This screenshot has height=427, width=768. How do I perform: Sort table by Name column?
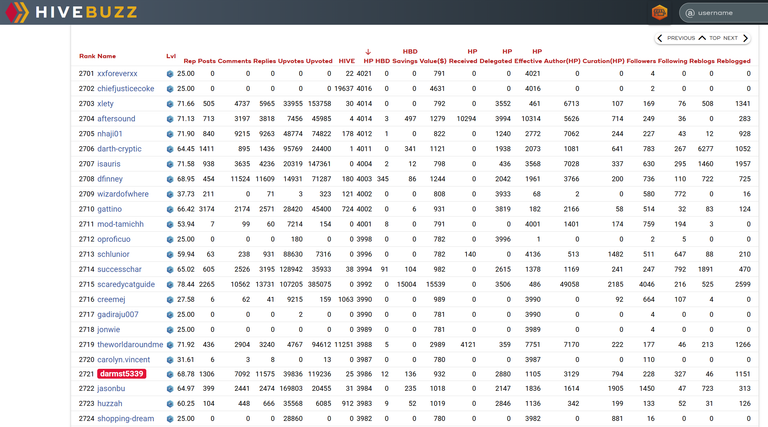tap(106, 56)
